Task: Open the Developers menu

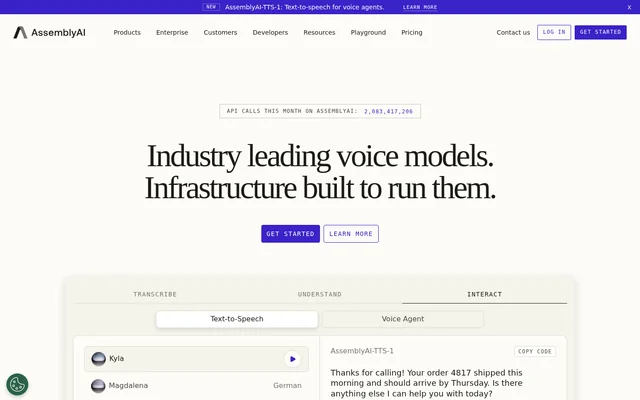Action: [270, 32]
